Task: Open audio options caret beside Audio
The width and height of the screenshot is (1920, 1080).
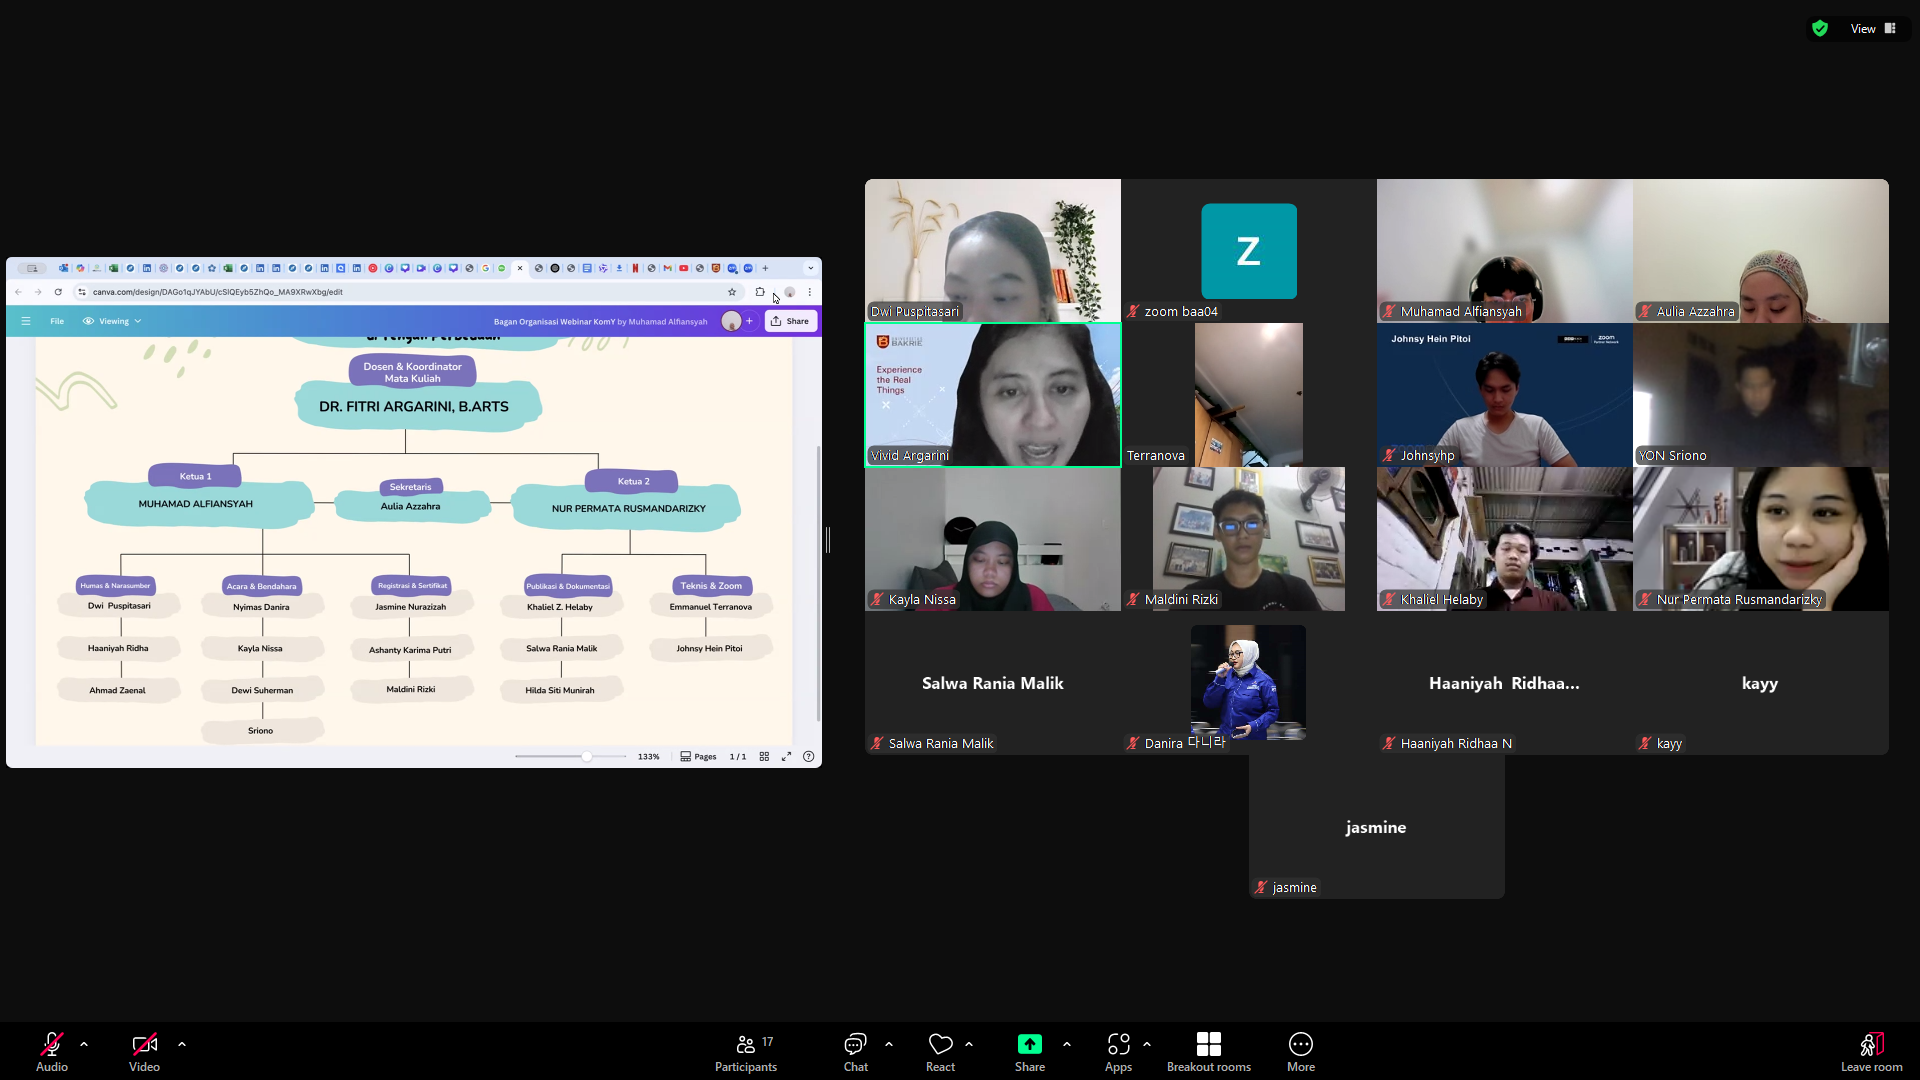Action: 84,1044
